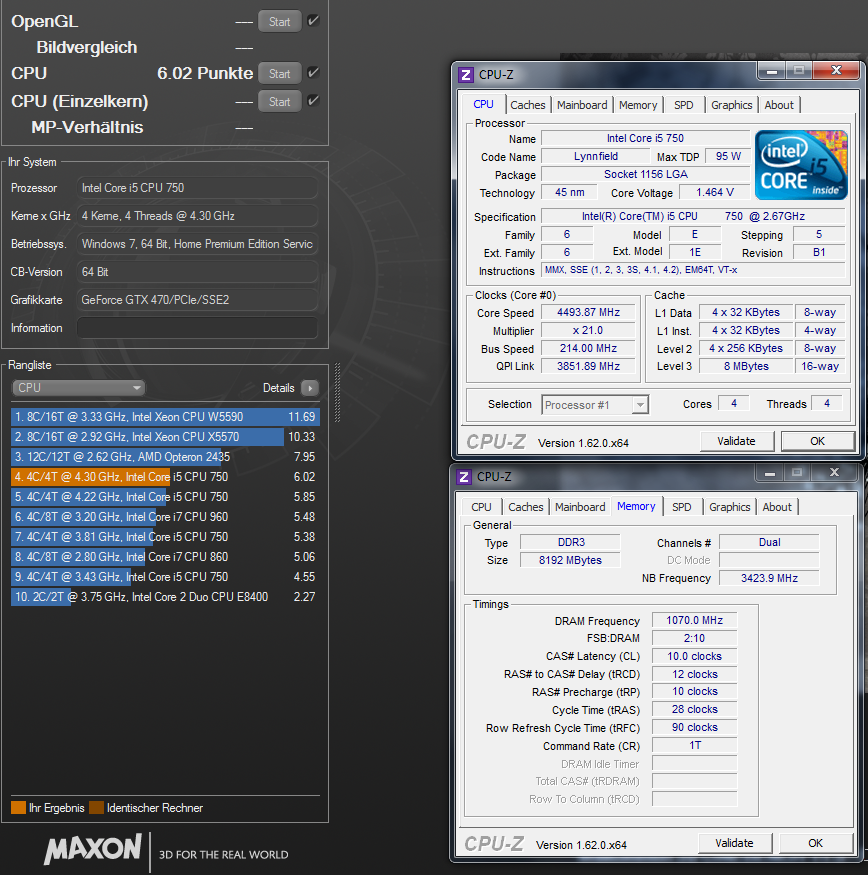Click the CAS# Latency value 10.0 clocks
The height and width of the screenshot is (875, 868).
click(x=694, y=656)
